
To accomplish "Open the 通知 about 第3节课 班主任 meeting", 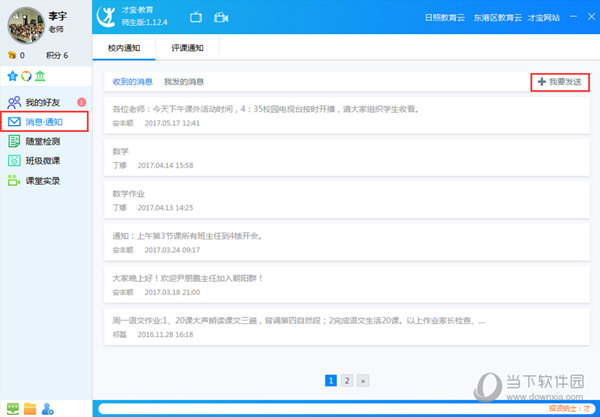I will [347, 243].
